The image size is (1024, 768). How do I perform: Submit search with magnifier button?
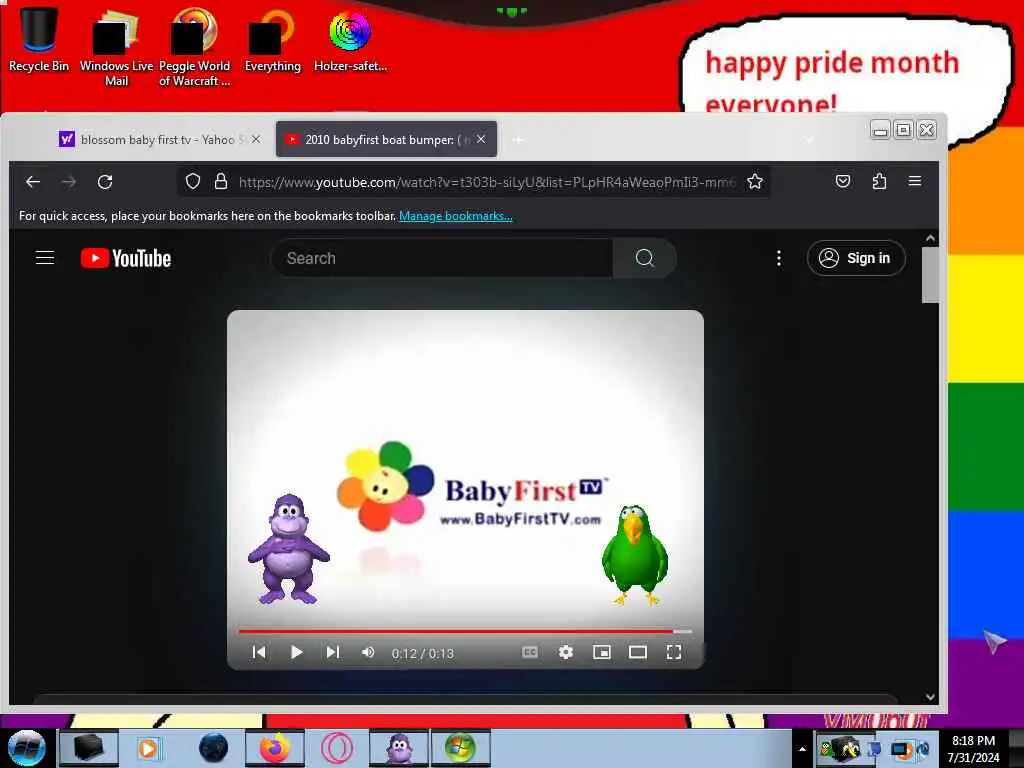tap(645, 258)
